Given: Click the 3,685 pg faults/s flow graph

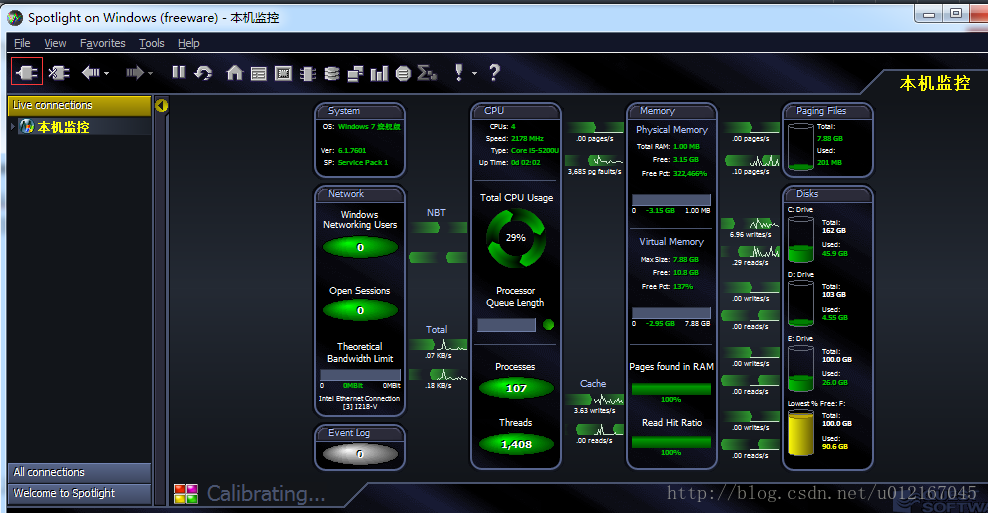Looking at the screenshot, I should point(594,160).
